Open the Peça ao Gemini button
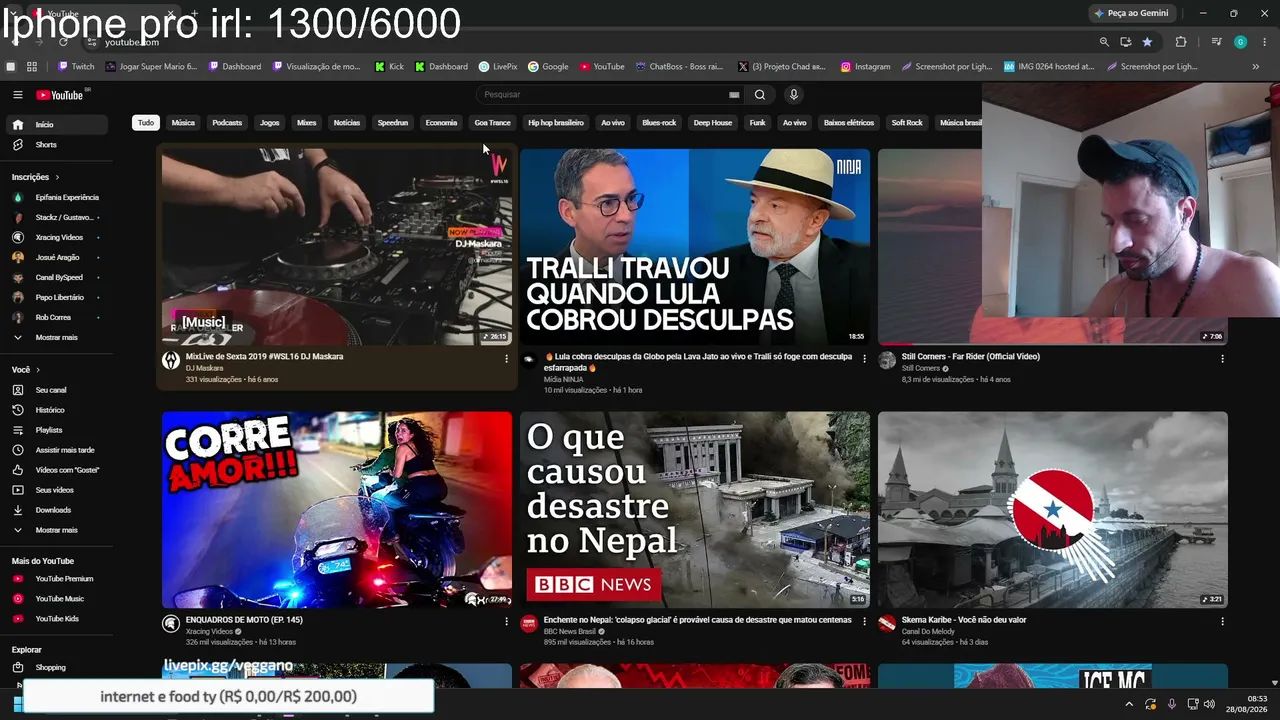The width and height of the screenshot is (1280, 720). [x=1132, y=13]
